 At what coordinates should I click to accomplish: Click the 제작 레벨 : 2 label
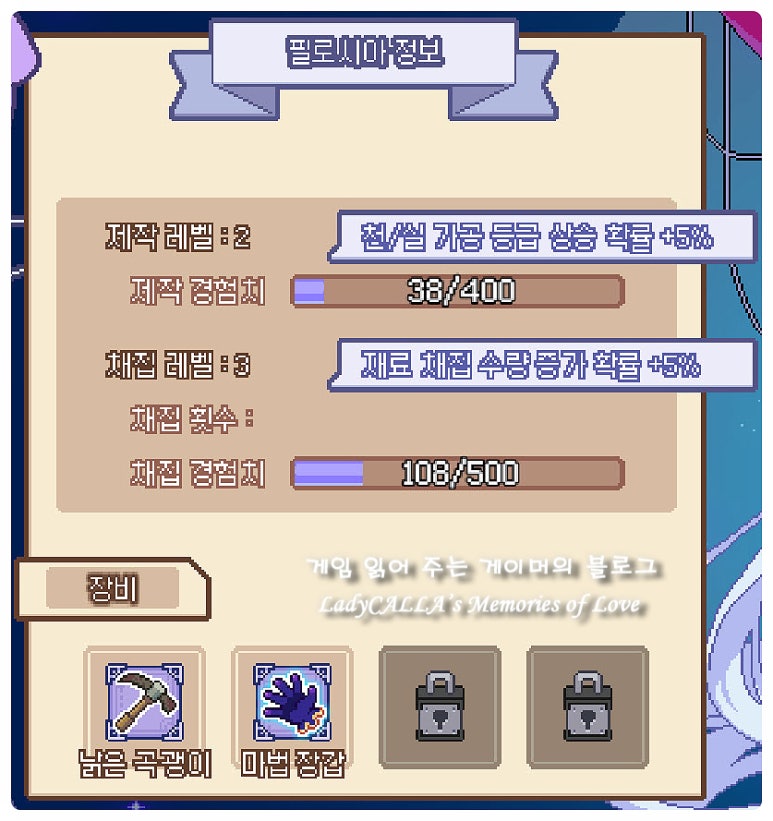click(x=178, y=237)
